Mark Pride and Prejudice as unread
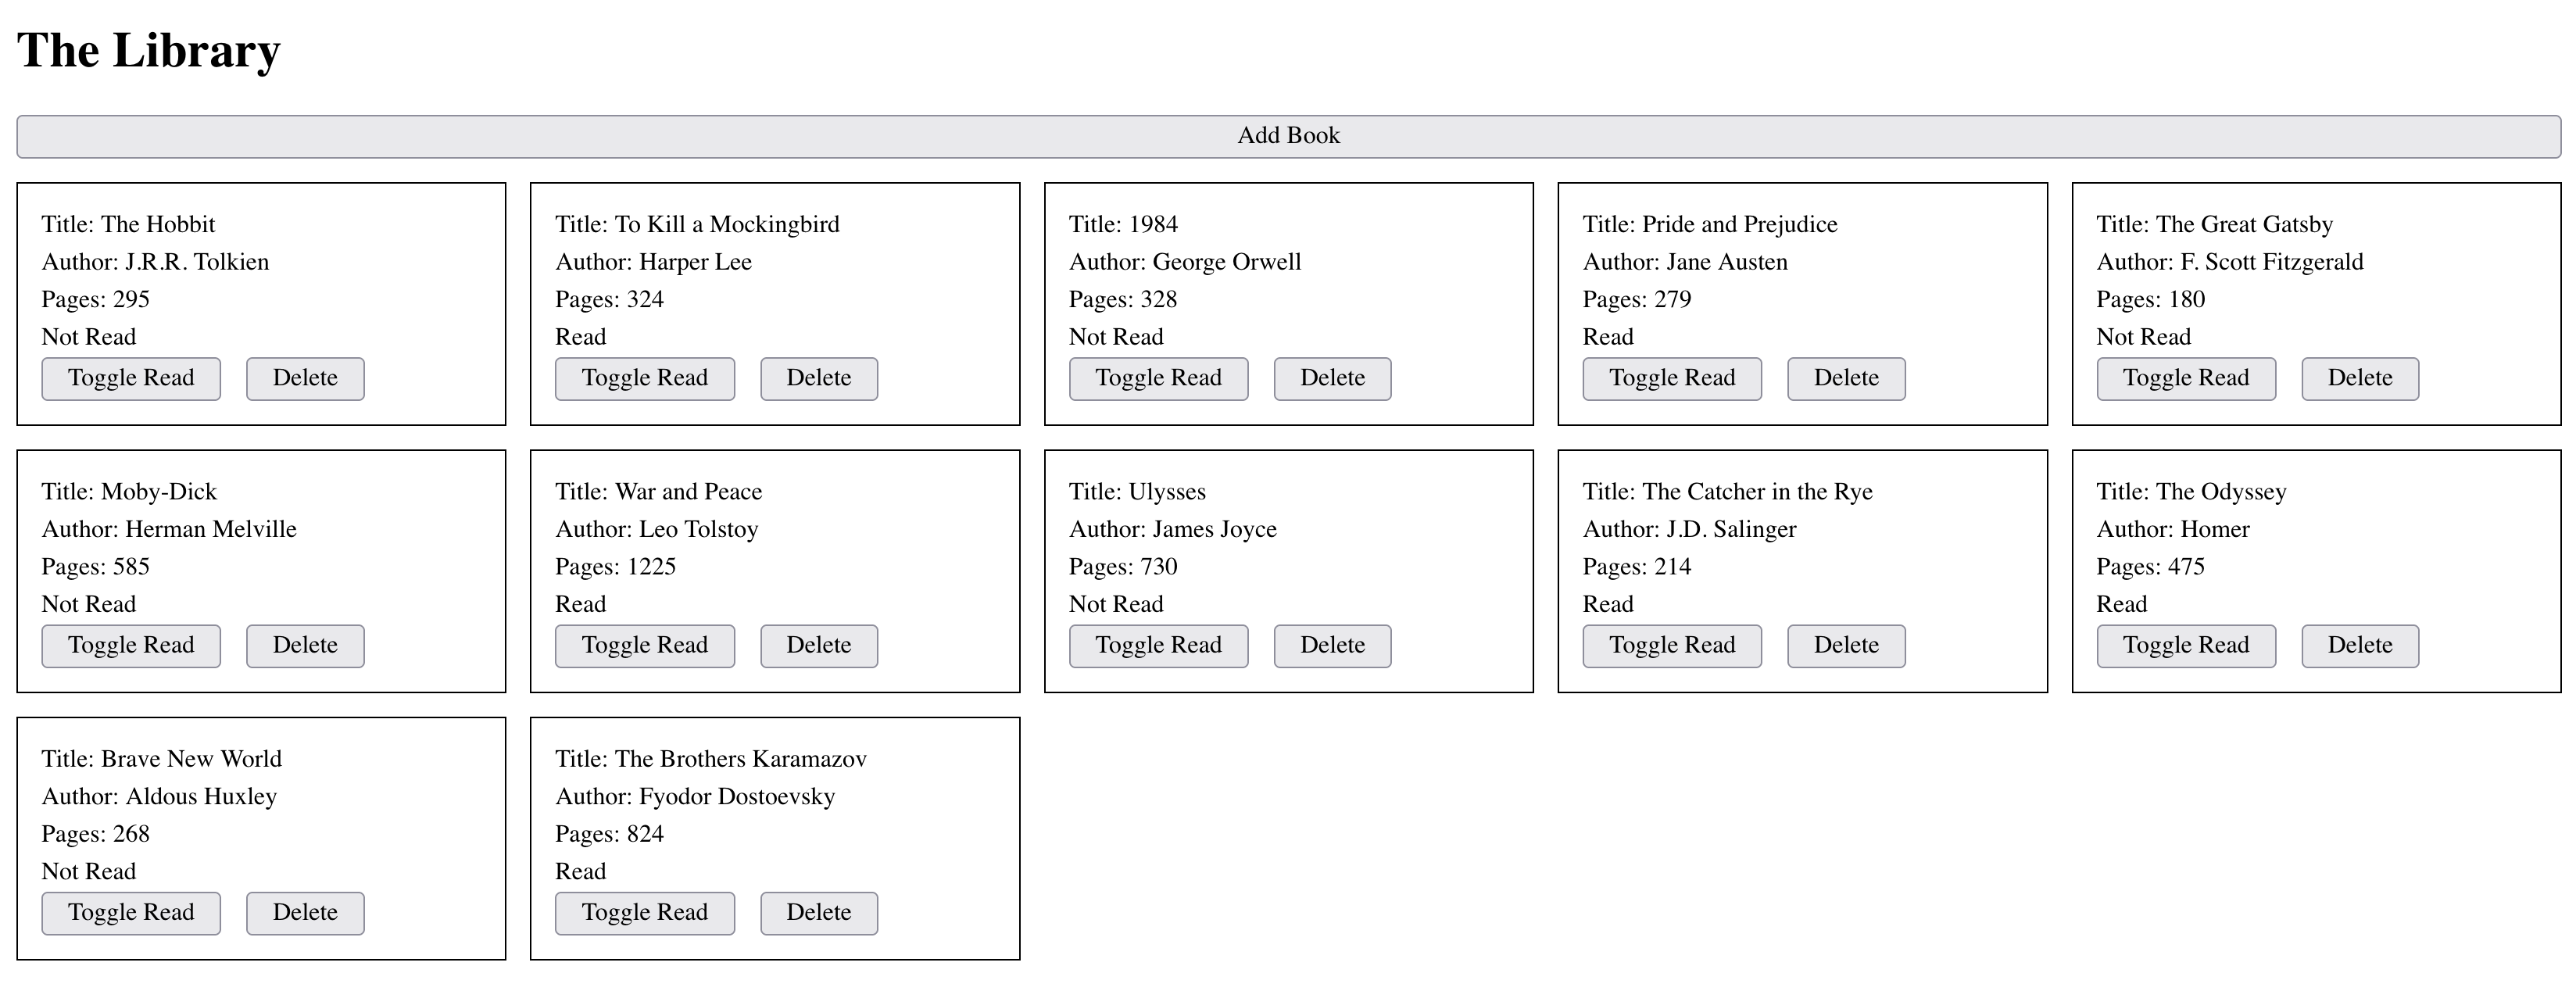Image resolution: width=2576 pixels, height=991 pixels. click(1672, 379)
